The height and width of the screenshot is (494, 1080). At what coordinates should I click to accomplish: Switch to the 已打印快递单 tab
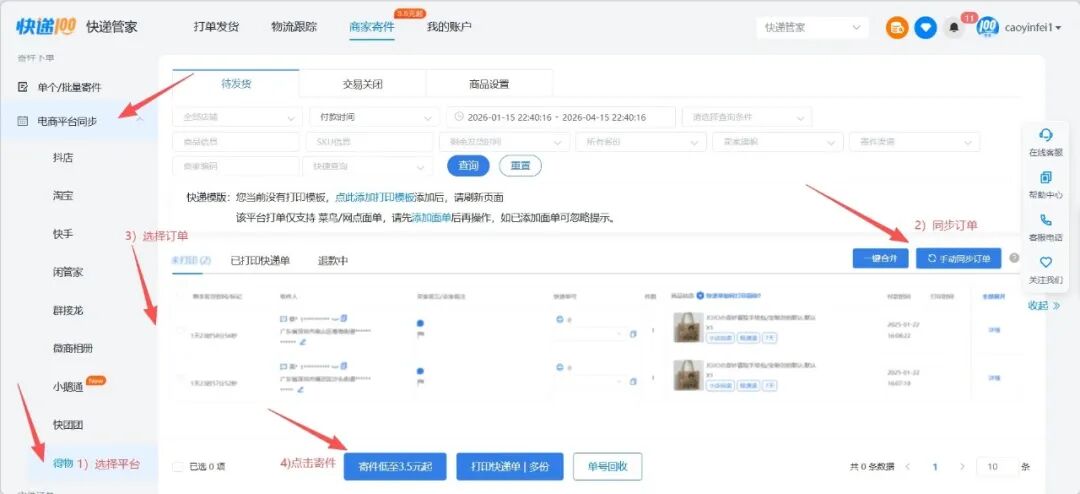(x=260, y=260)
